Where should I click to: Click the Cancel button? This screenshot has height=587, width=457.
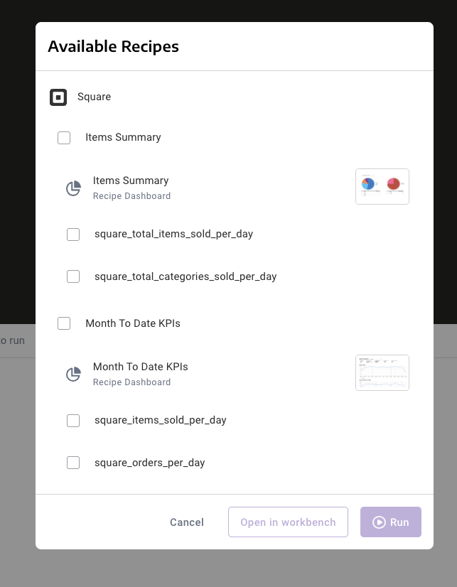pos(187,522)
